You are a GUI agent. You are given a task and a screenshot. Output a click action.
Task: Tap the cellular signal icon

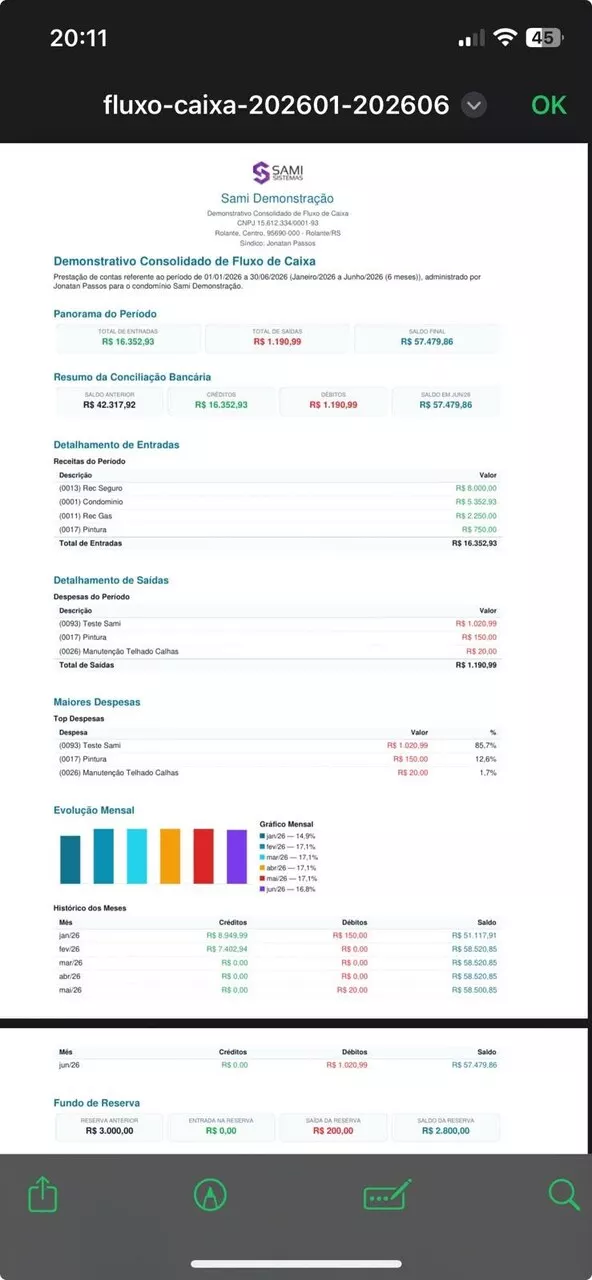(472, 38)
